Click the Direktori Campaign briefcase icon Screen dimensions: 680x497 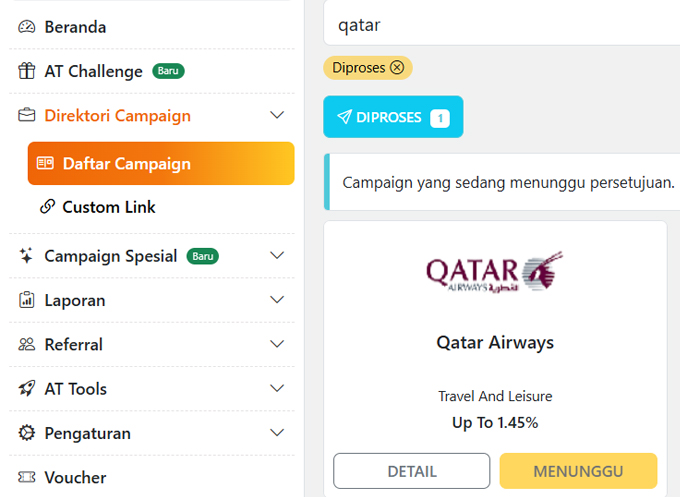point(27,115)
